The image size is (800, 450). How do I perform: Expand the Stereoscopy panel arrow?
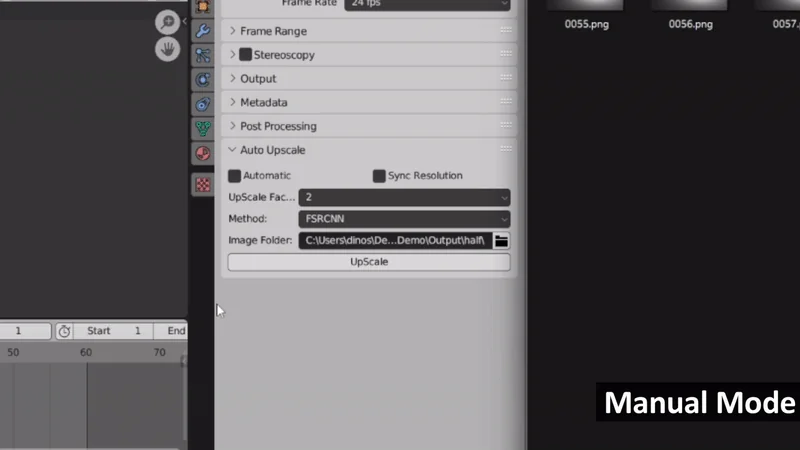coord(233,54)
